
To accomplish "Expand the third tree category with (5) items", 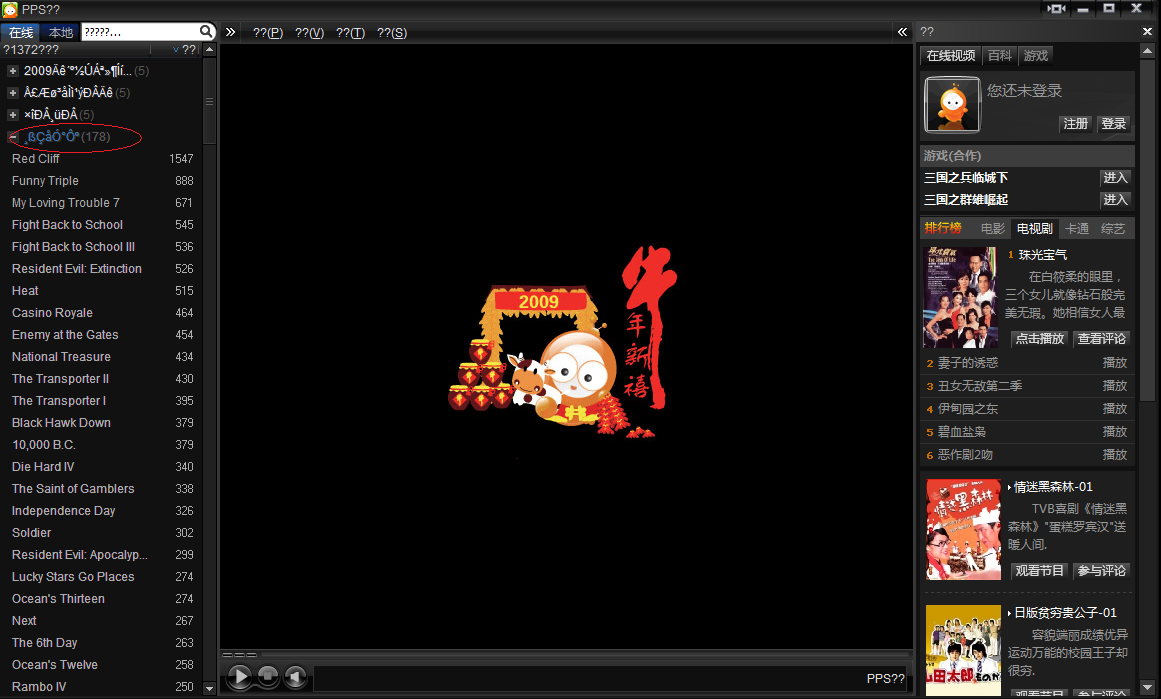I will [13, 115].
